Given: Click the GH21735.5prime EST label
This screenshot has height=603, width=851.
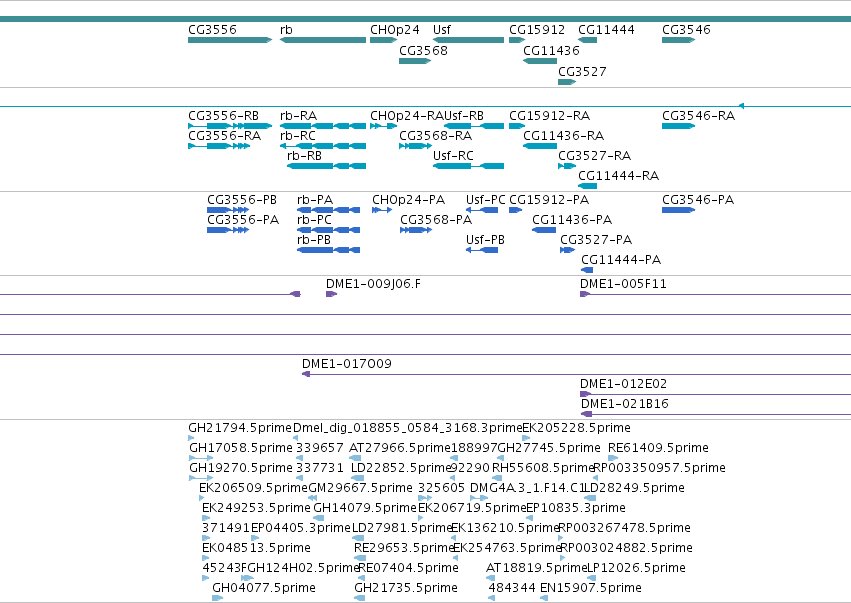Looking at the screenshot, I should point(406,588).
